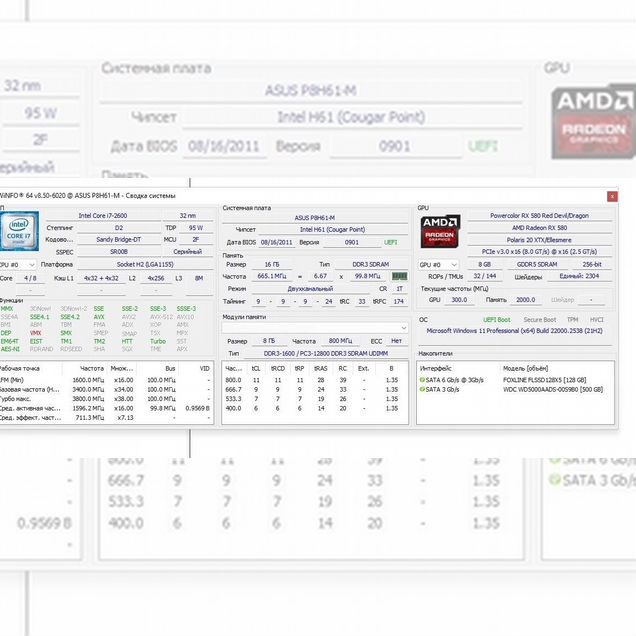
Task: Click the AMD Radeon logo in HWiNFO window
Action: click(x=440, y=231)
